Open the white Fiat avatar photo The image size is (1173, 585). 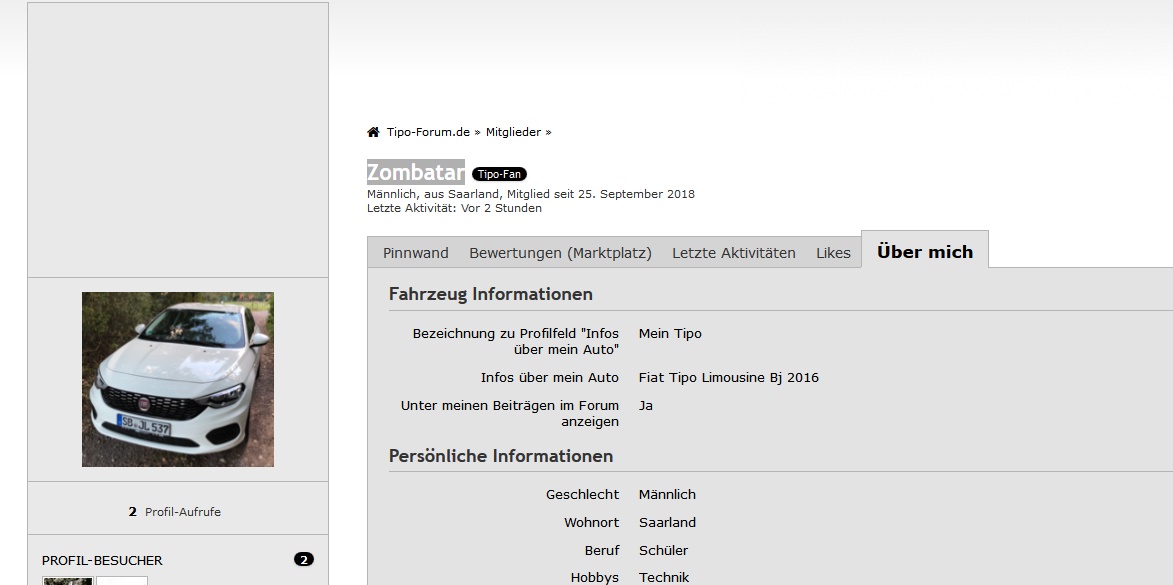click(x=178, y=379)
